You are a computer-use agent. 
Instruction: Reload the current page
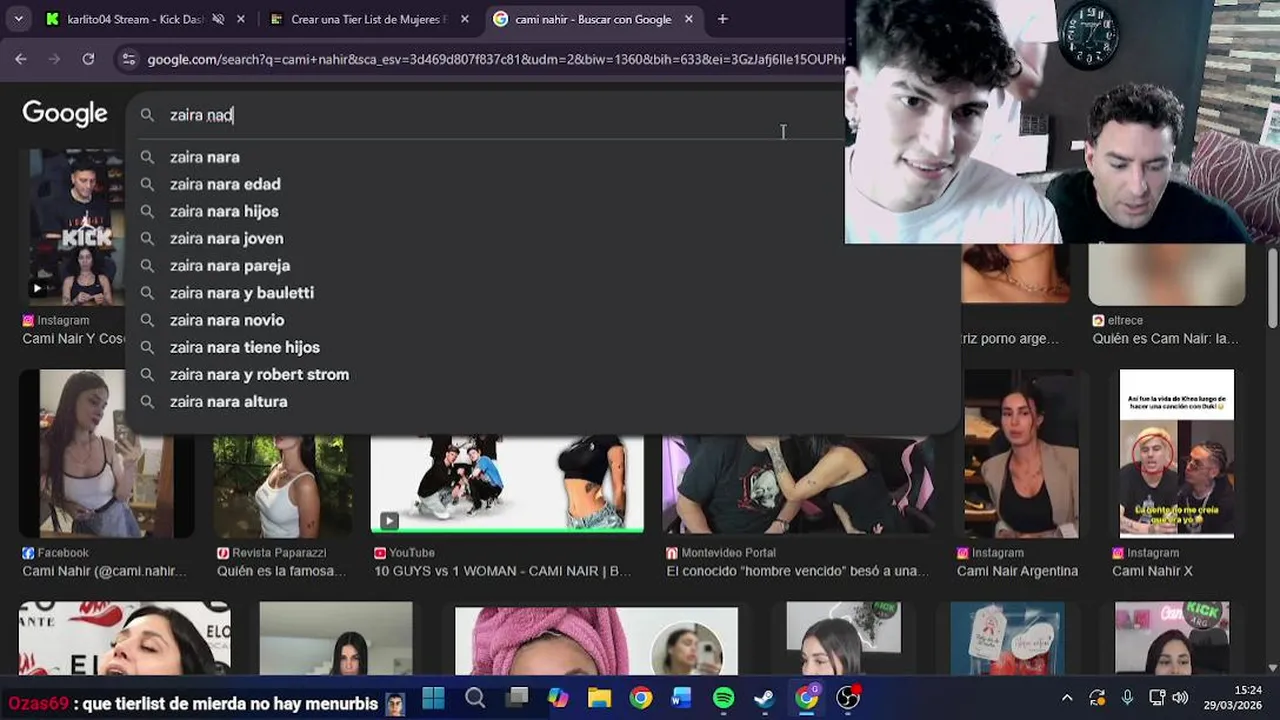[88, 59]
